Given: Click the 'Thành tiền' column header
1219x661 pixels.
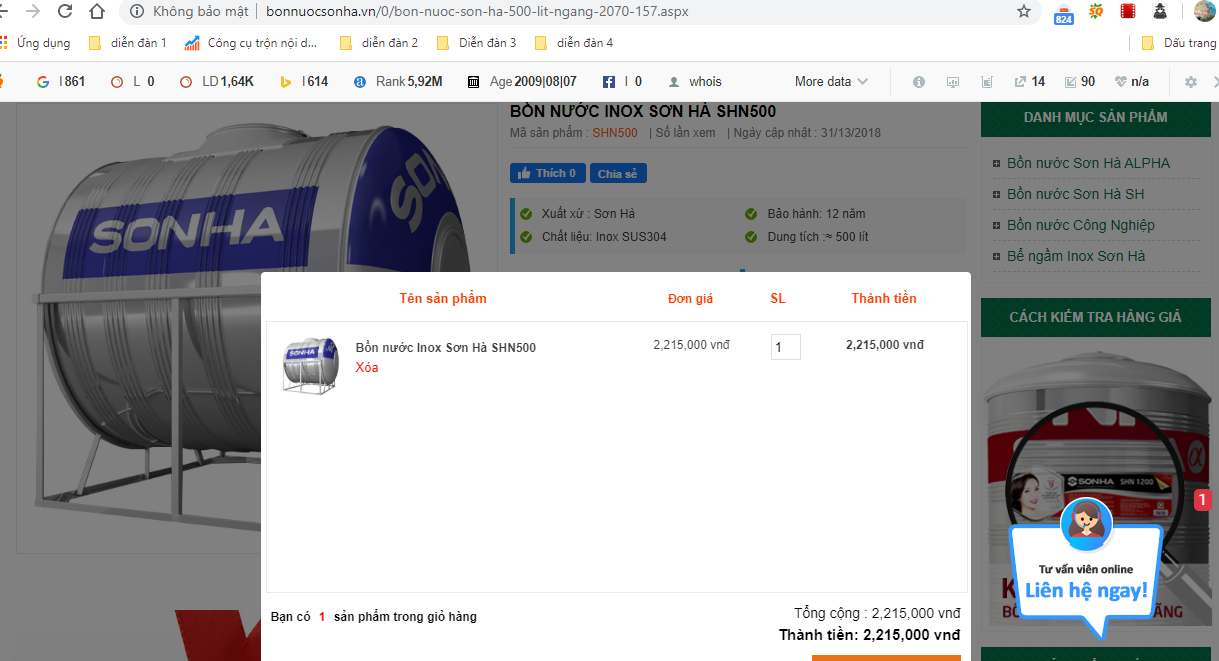Looking at the screenshot, I should pos(884,298).
